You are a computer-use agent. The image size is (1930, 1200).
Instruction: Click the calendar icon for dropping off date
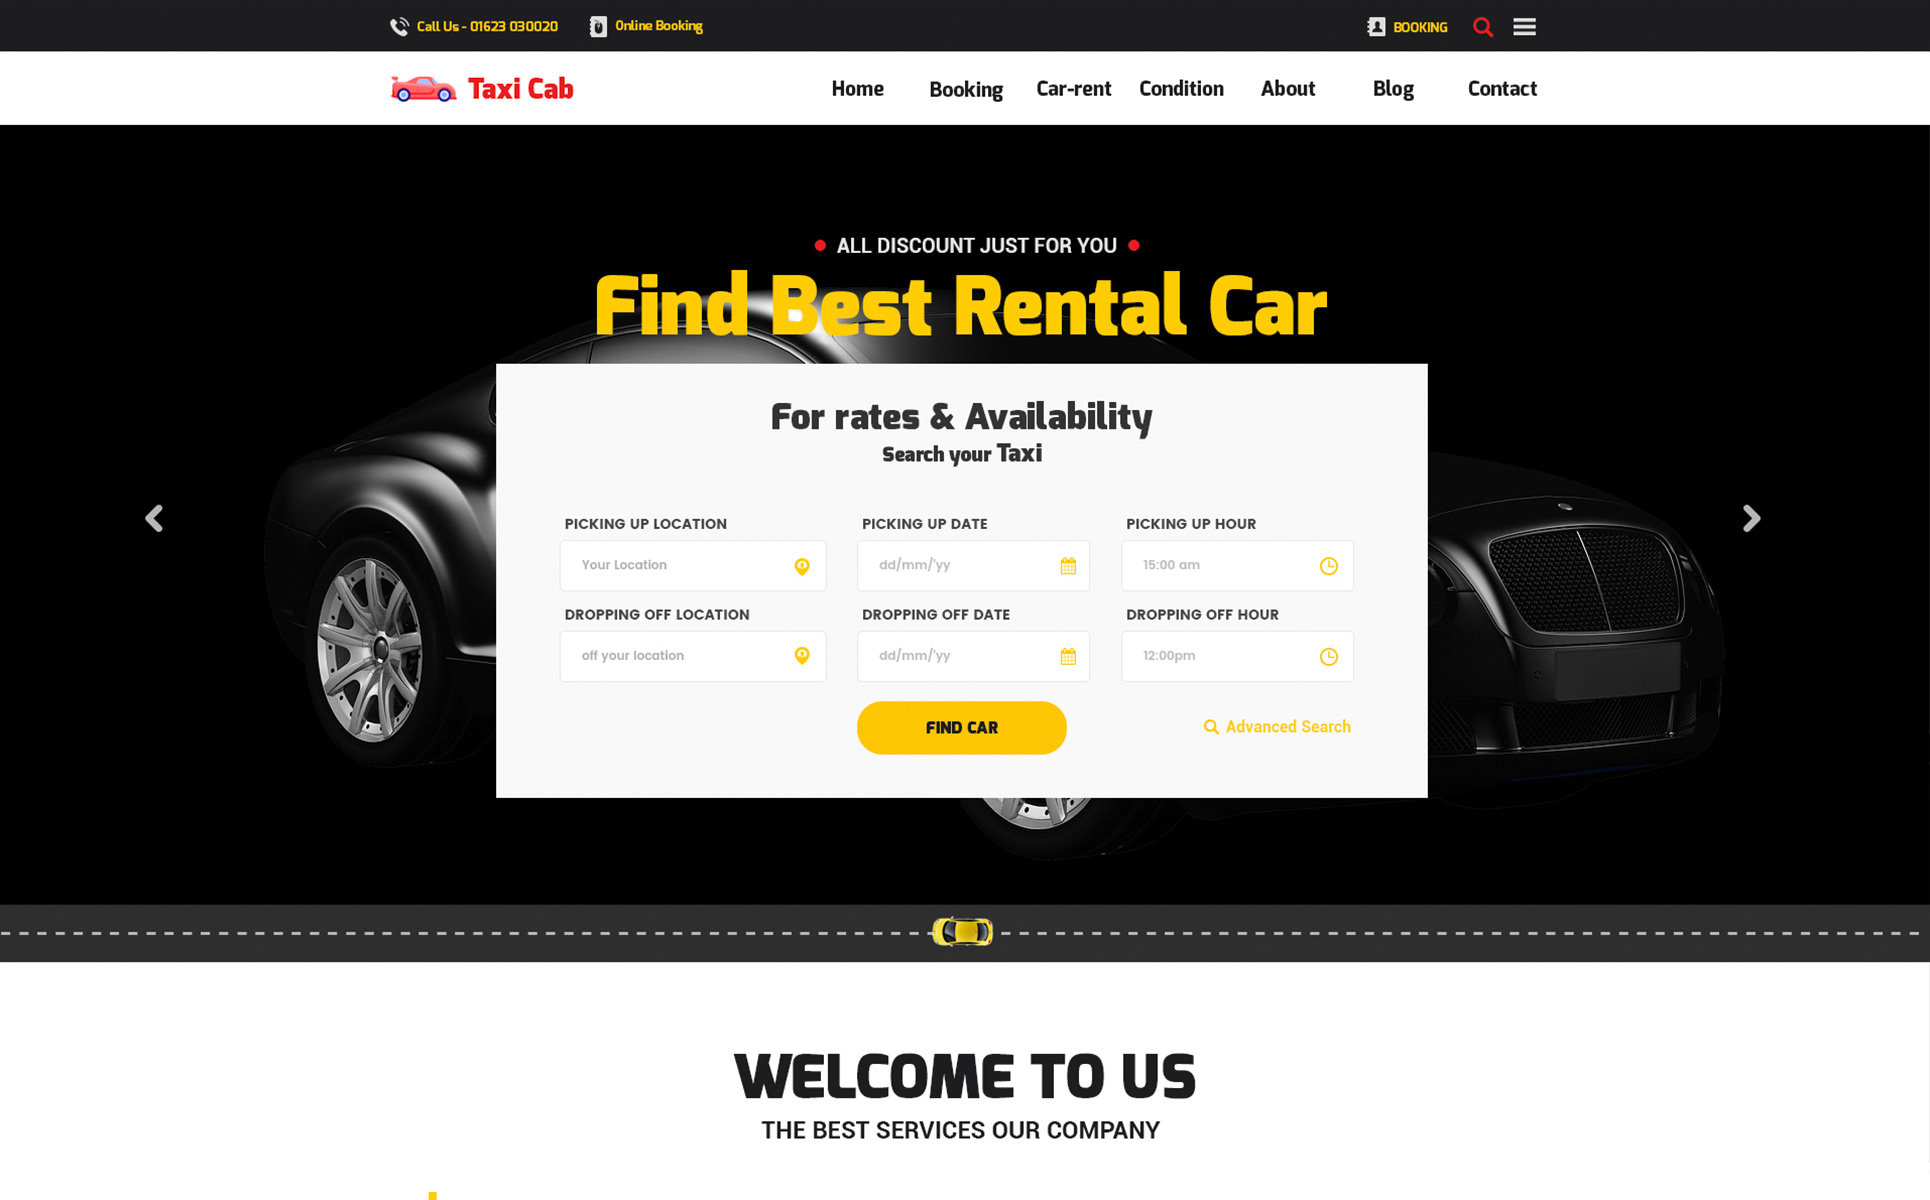click(1067, 655)
